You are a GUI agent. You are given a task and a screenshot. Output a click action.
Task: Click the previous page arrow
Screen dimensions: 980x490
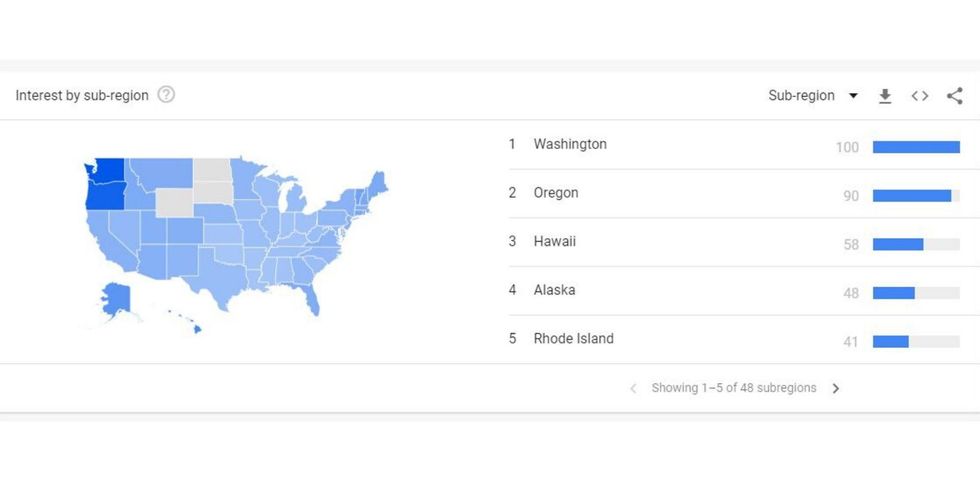coord(633,388)
